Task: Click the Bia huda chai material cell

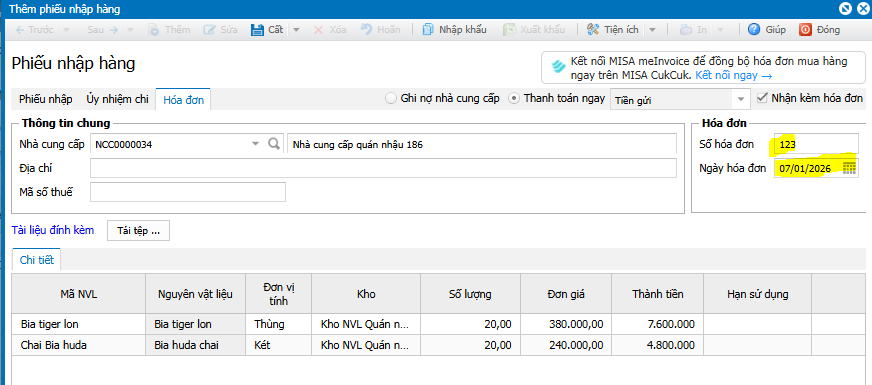Action: coord(195,345)
